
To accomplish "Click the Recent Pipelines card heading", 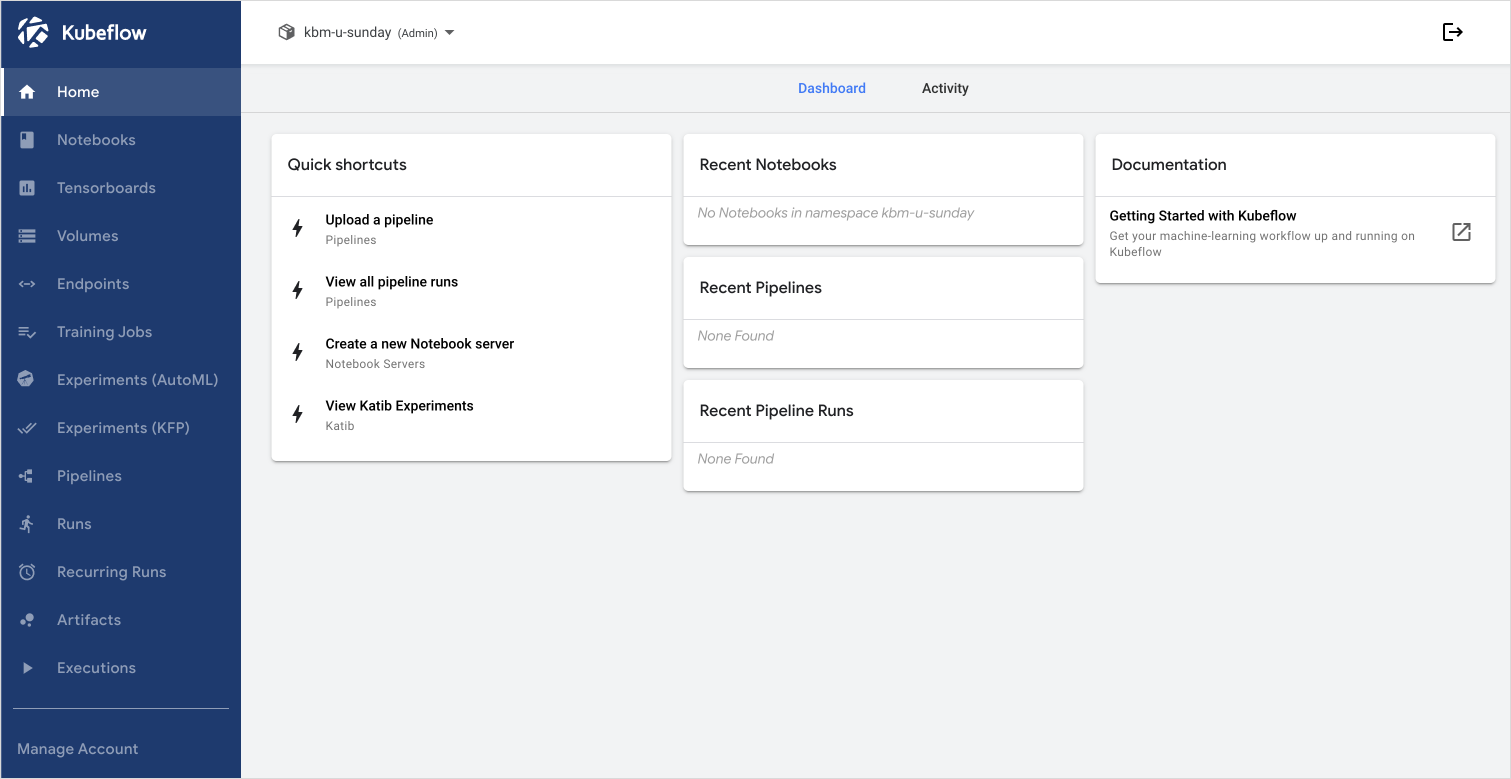I will (x=761, y=287).
